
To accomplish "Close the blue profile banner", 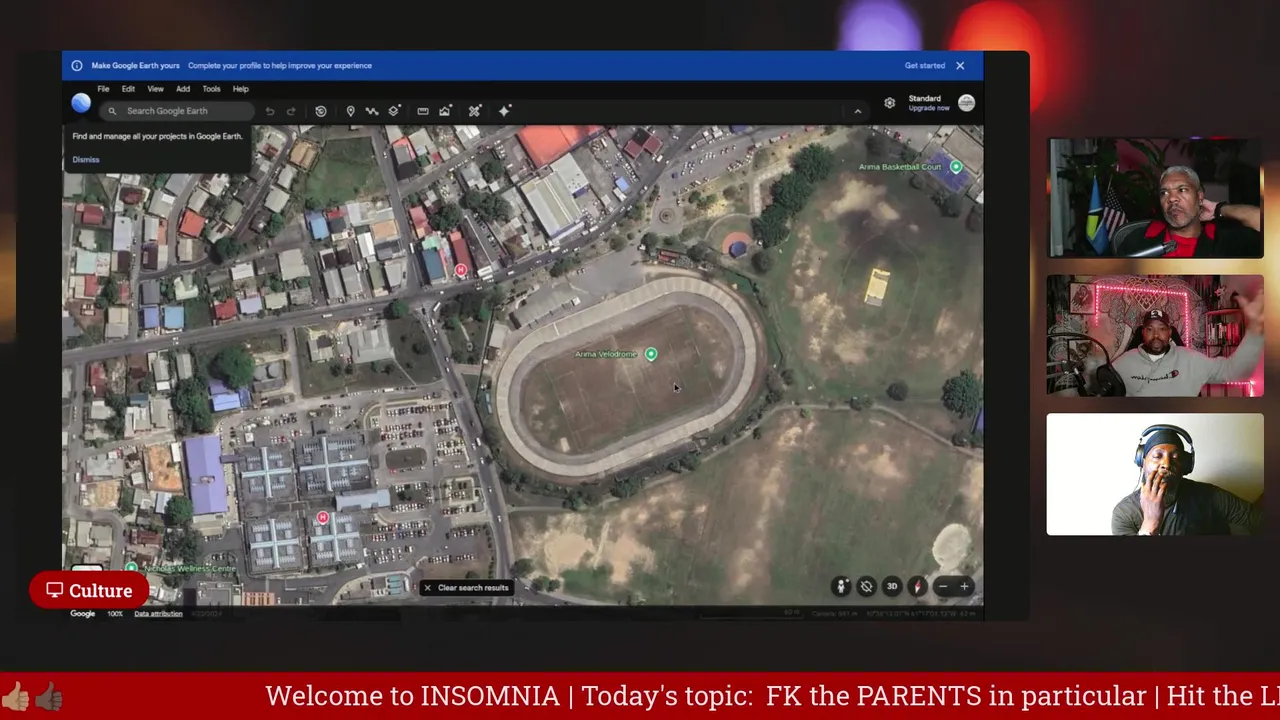I will point(960,66).
